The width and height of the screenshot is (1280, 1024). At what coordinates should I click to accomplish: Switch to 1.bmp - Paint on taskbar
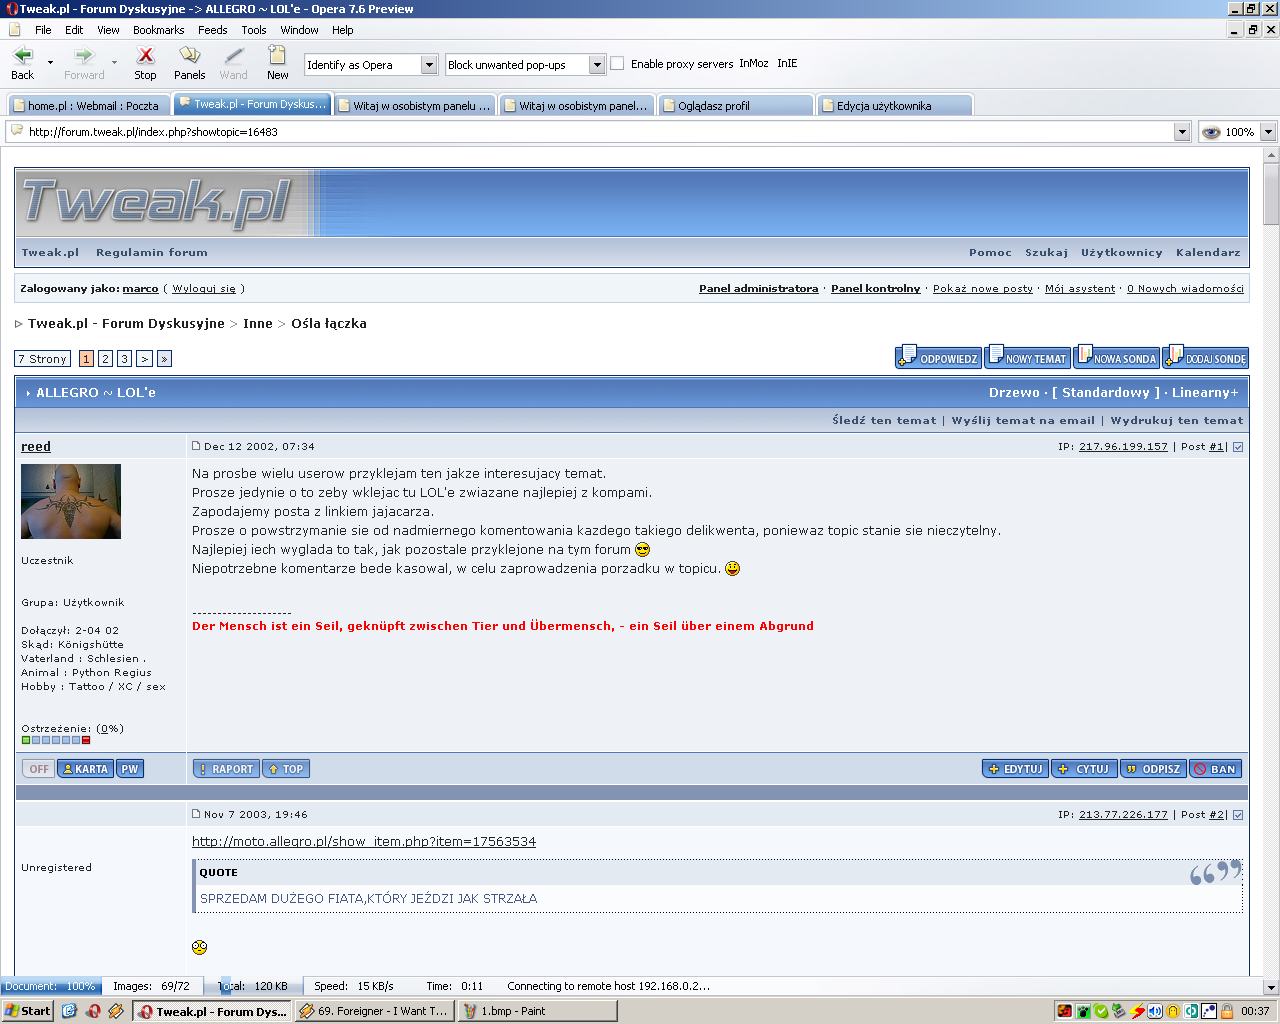tap(538, 1011)
